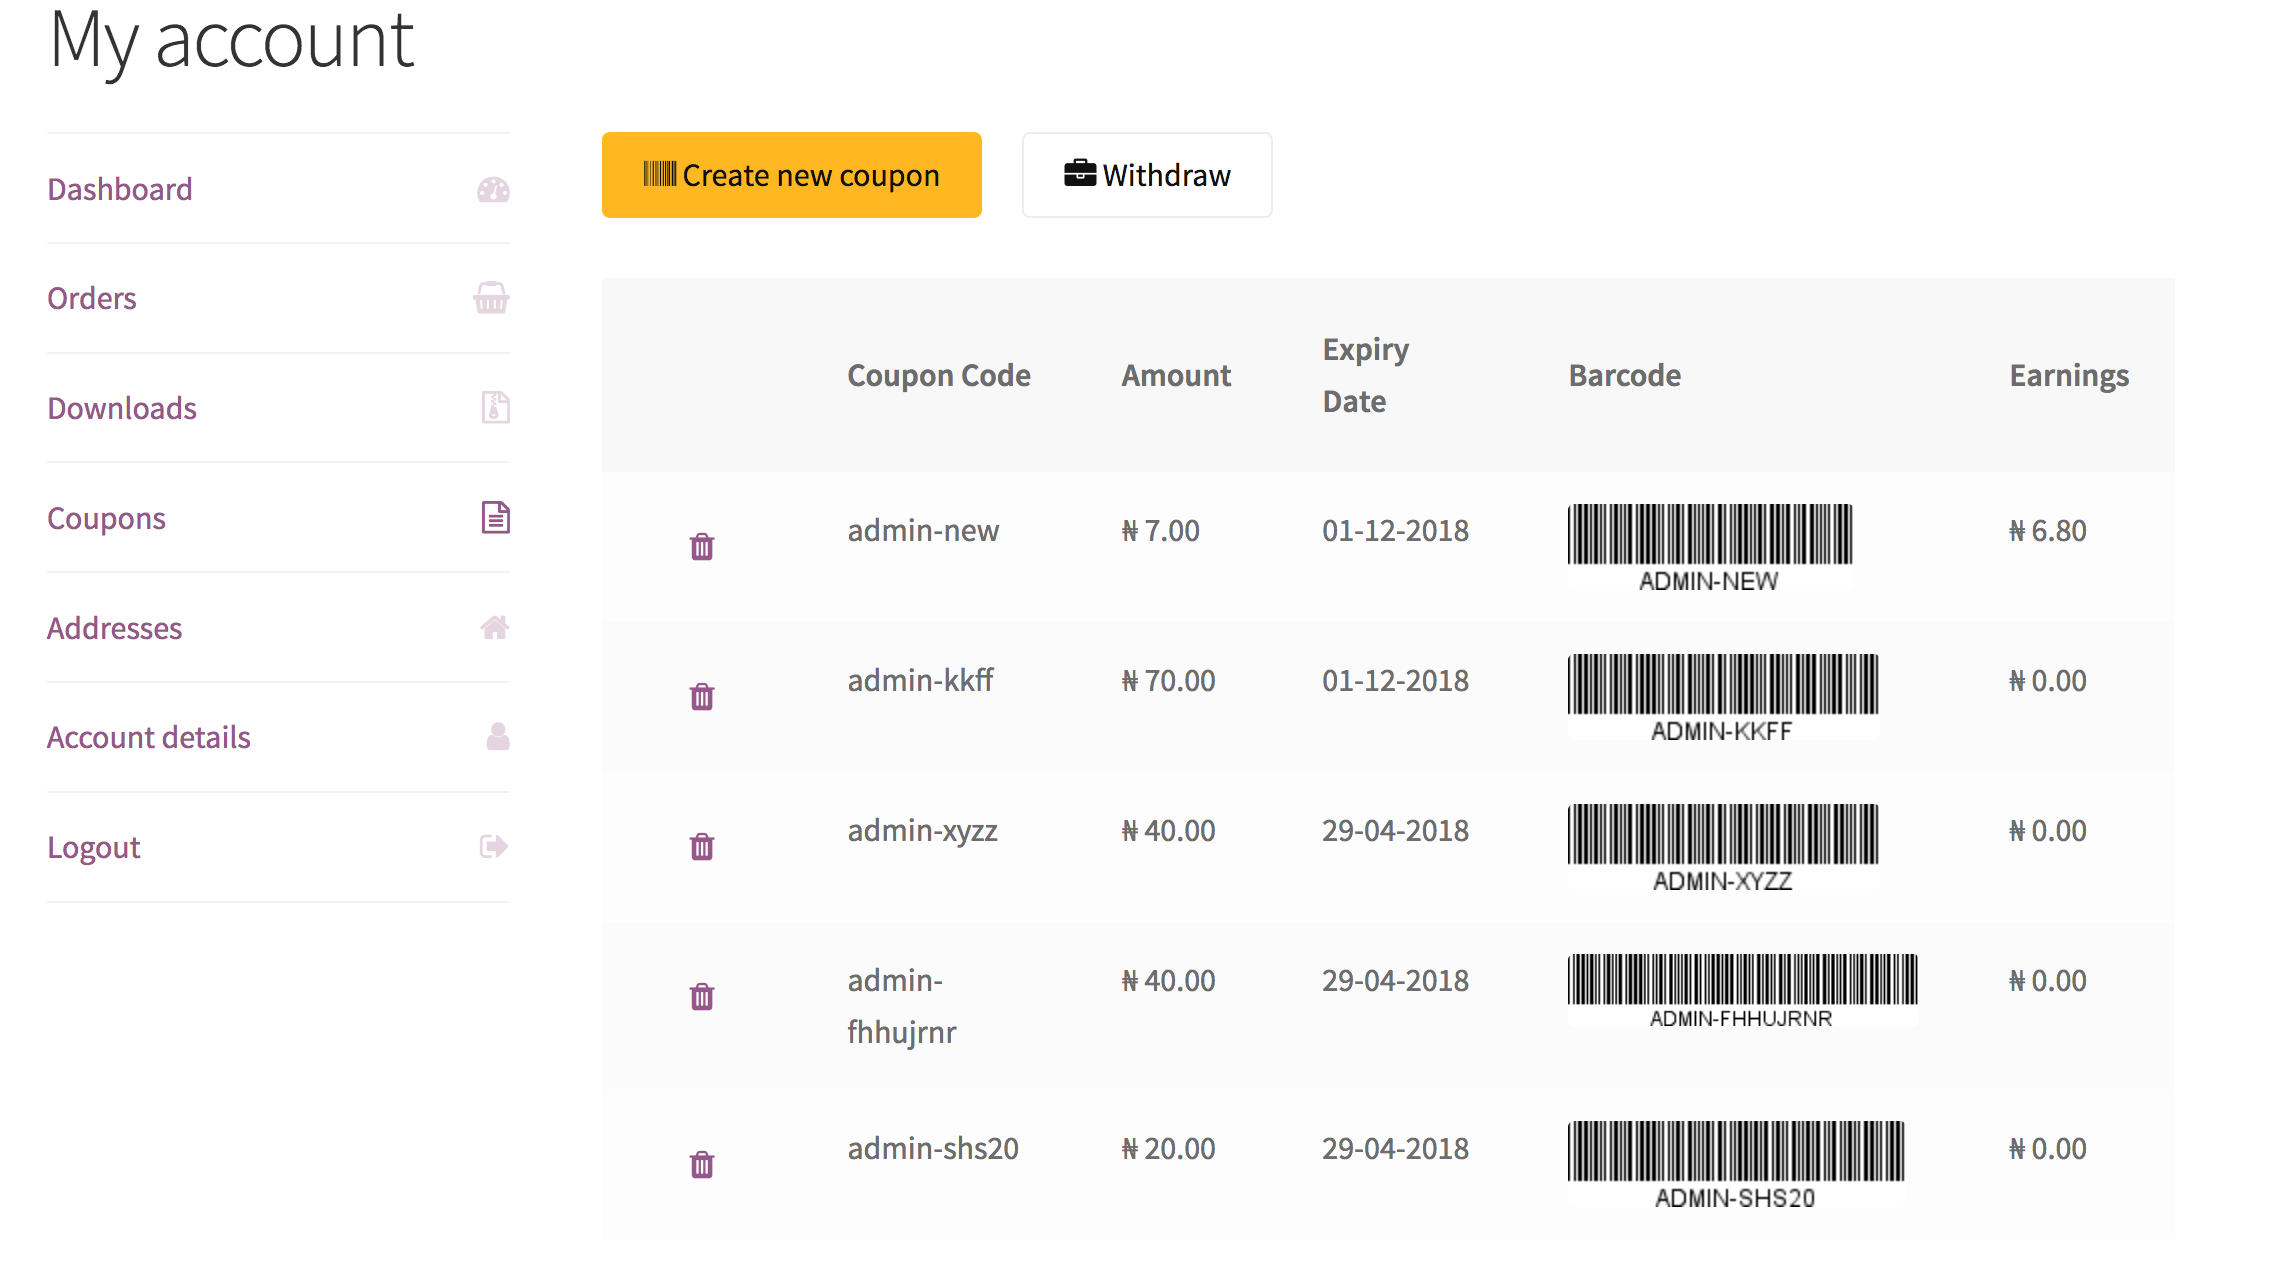Click the Orders basket icon
2288x1274 pixels.
[x=491, y=298]
